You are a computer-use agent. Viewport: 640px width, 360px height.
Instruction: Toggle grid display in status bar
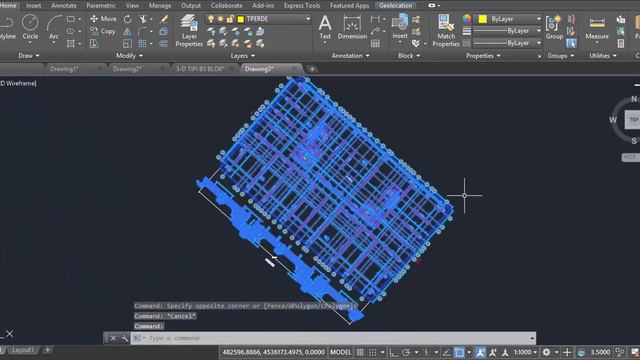[360, 352]
